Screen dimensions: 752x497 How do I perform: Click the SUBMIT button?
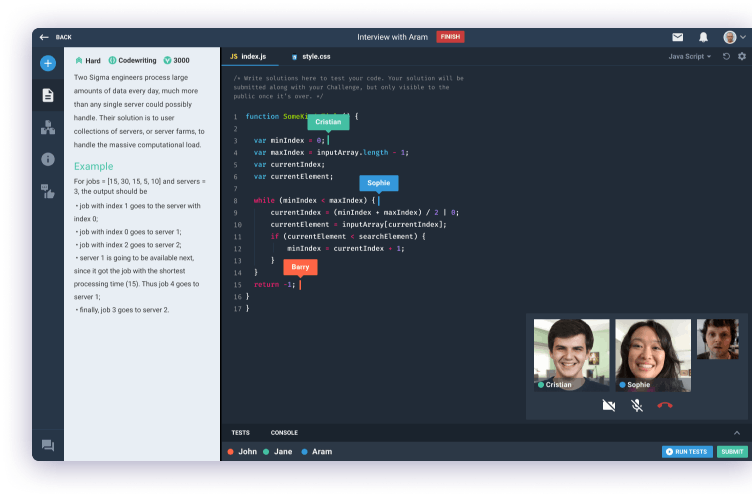tap(732, 452)
